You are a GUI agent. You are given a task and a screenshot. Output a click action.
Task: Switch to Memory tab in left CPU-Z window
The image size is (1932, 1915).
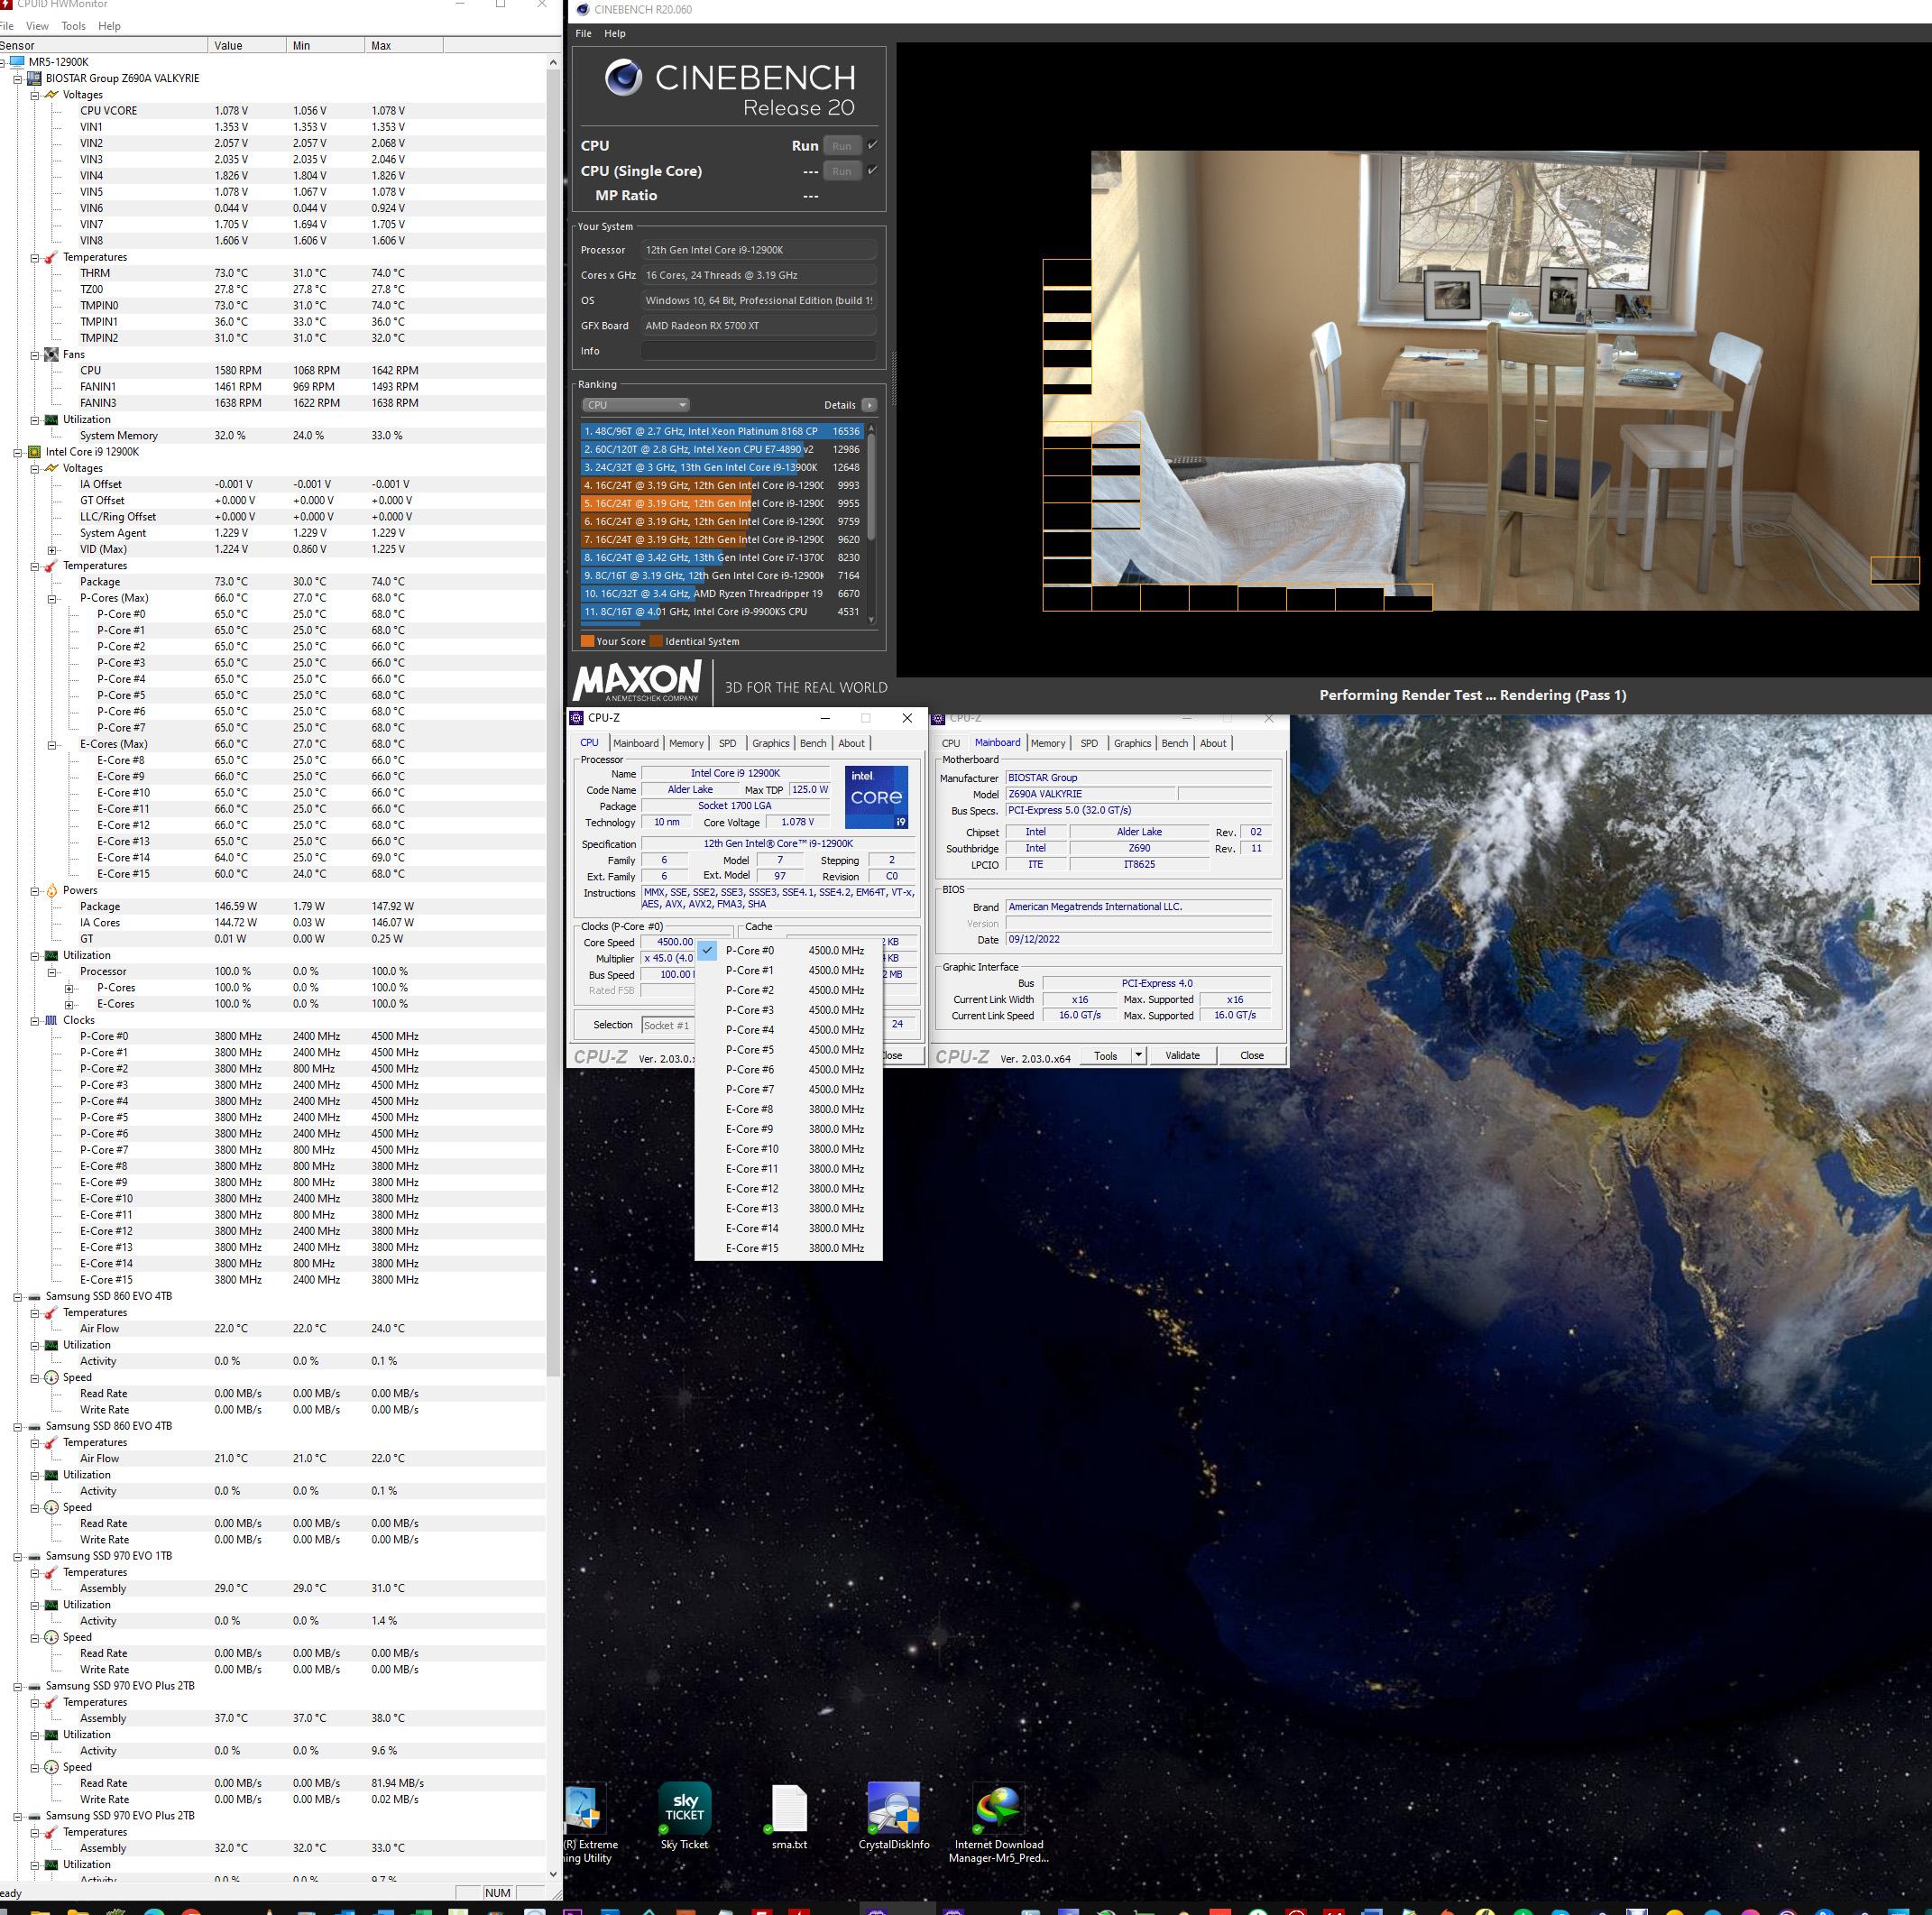pos(686,743)
